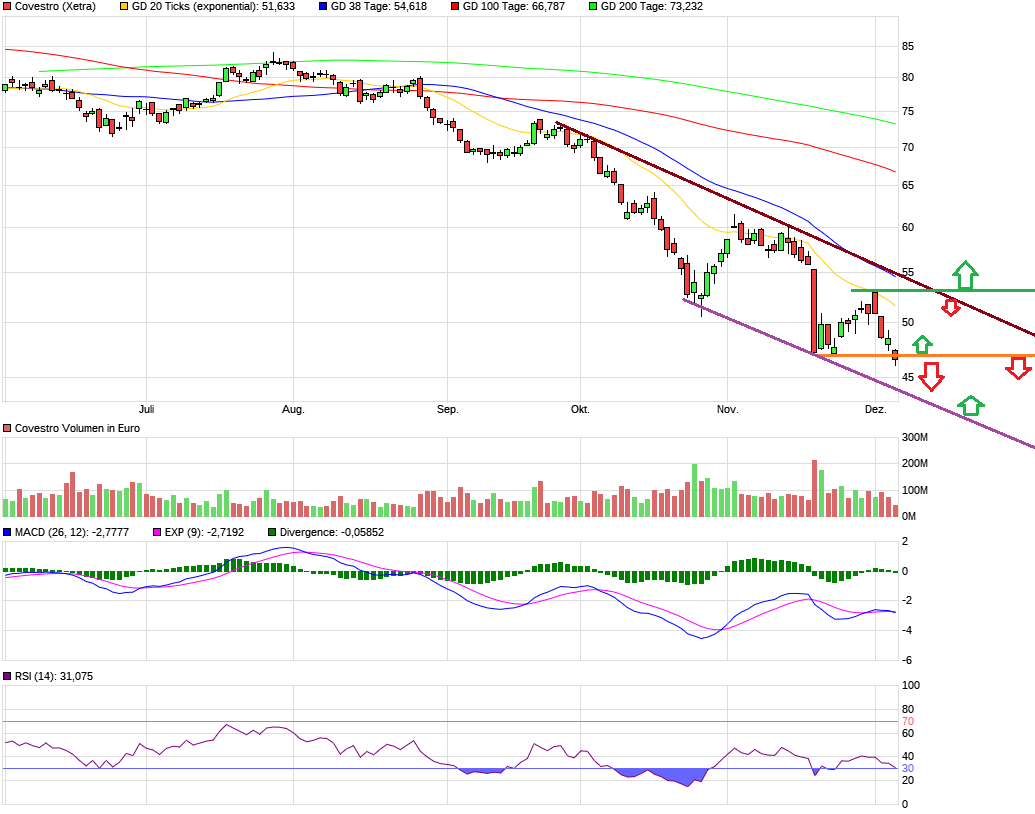Click the red GD 100 Tage legend swatch

point(455,7)
